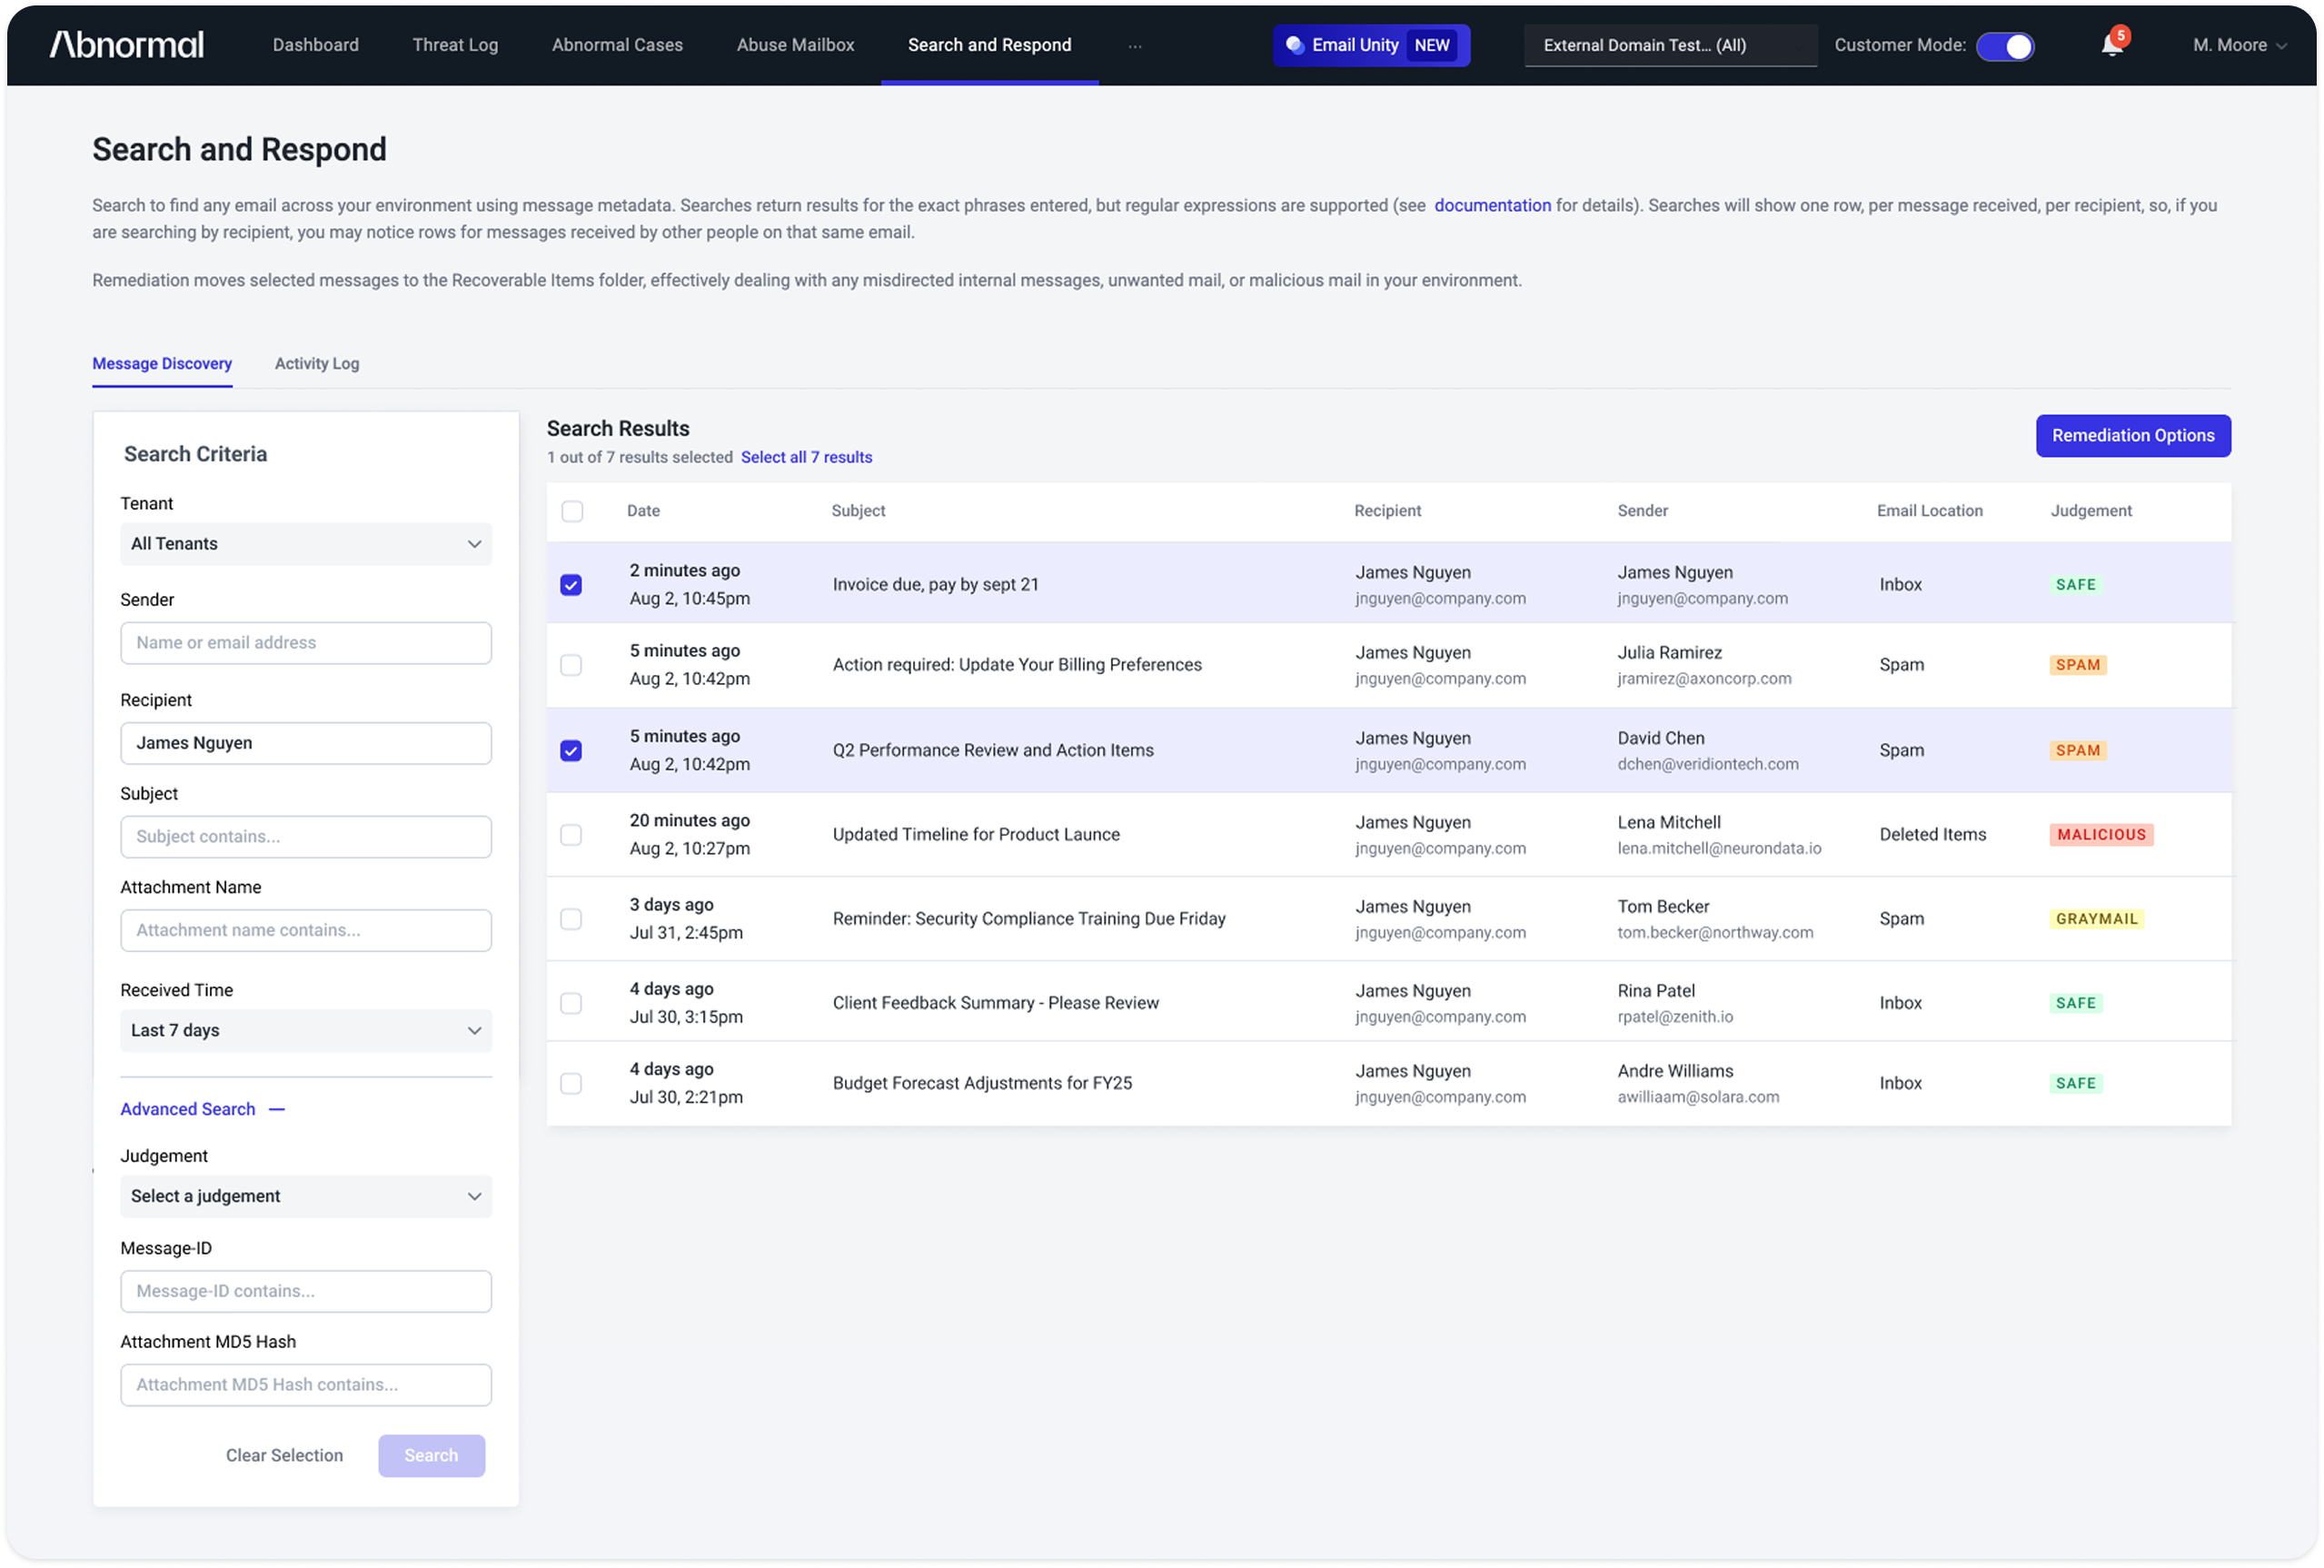
Task: Click the Remediation Options button
Action: [x=2133, y=436]
